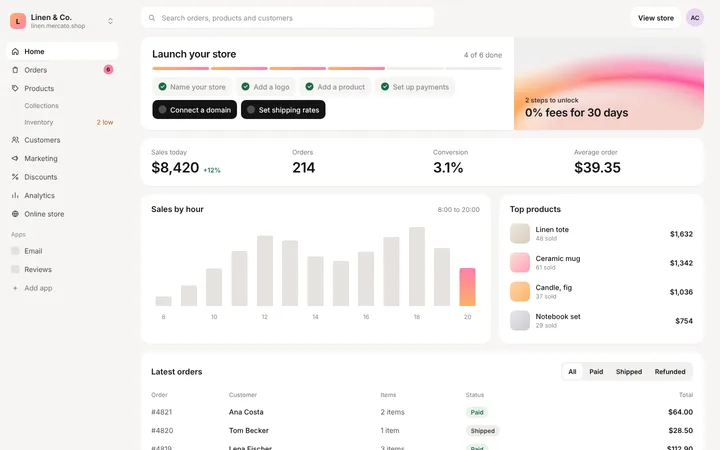Click the Connect a domain button
The image size is (720, 450).
(195, 110)
